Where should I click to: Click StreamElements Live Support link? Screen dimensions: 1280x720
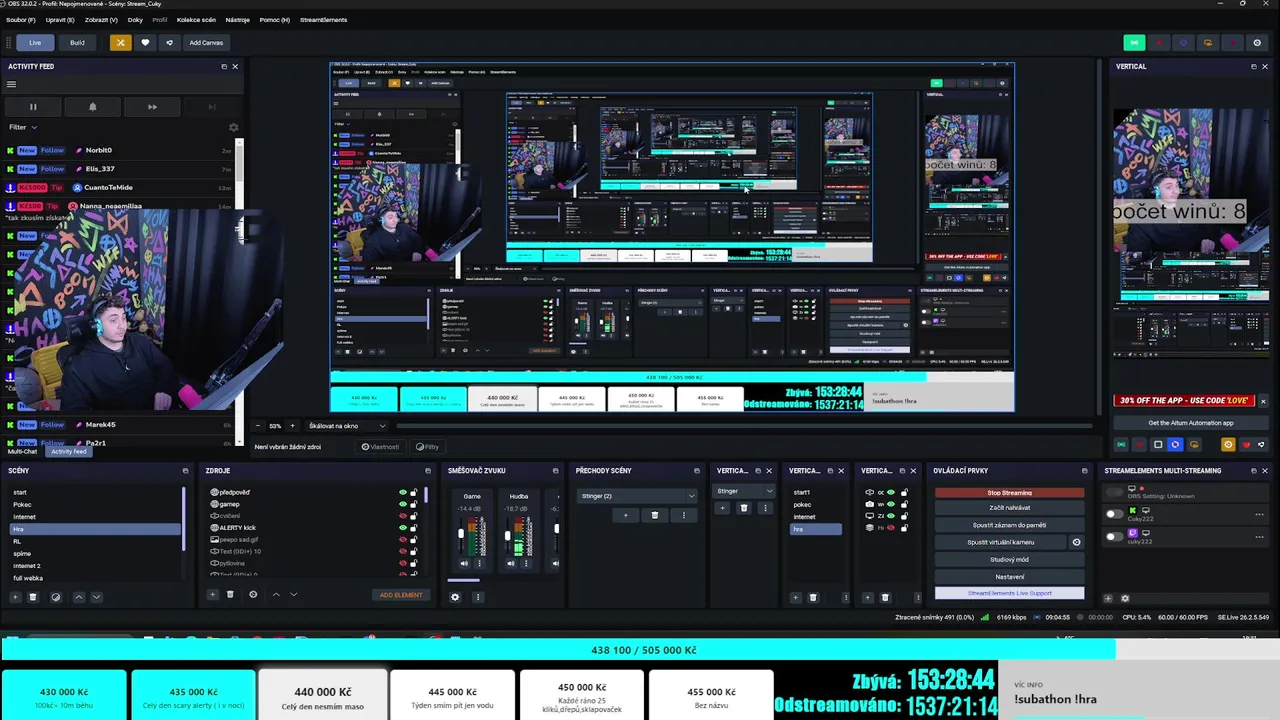point(1009,593)
